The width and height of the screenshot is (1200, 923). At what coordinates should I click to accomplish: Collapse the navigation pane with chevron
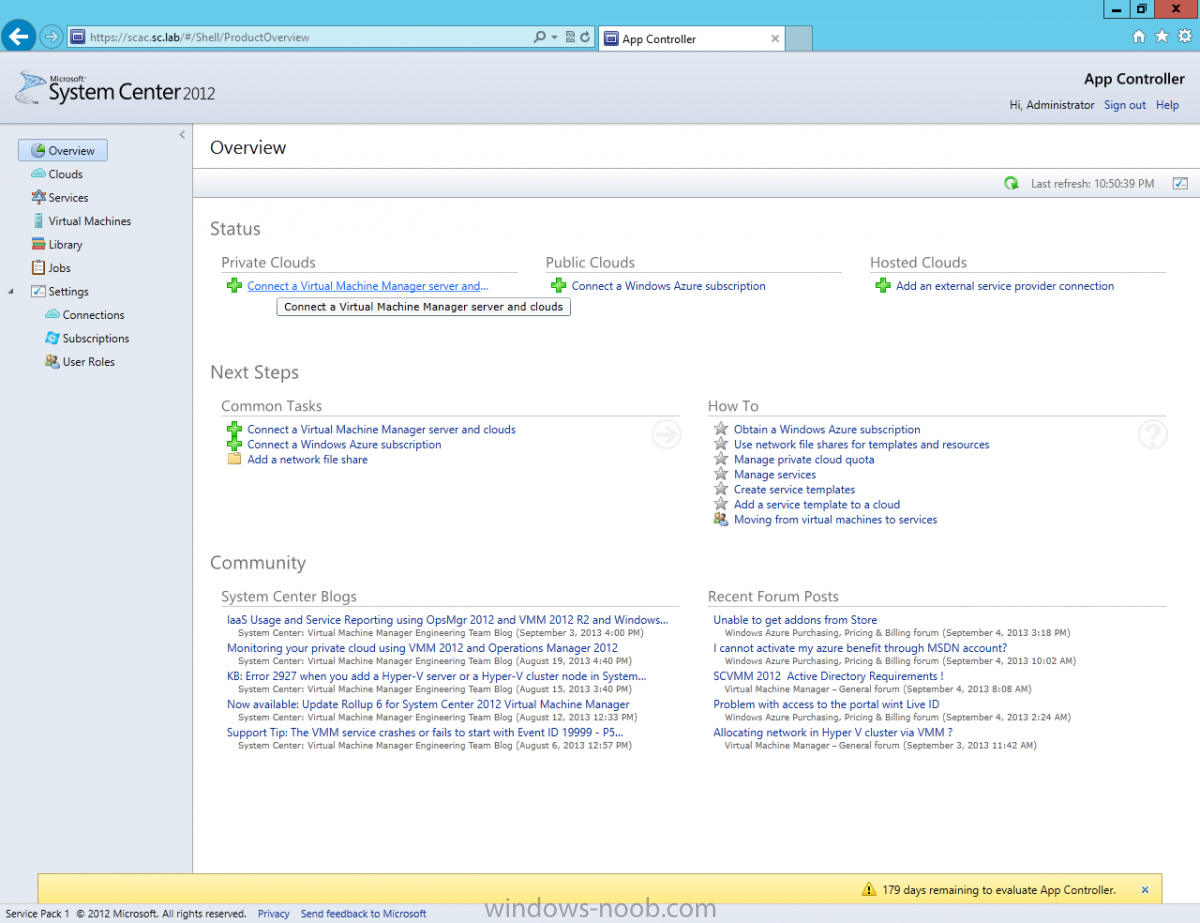[x=182, y=134]
